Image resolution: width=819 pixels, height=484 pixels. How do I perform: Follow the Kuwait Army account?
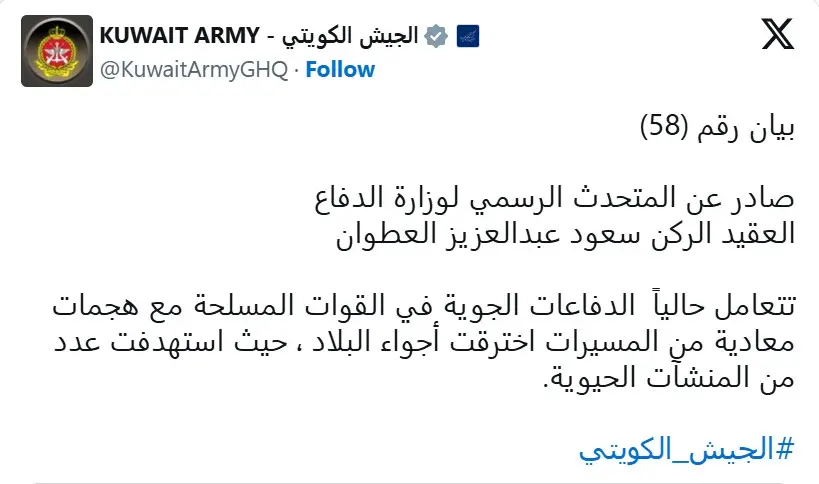[x=340, y=69]
